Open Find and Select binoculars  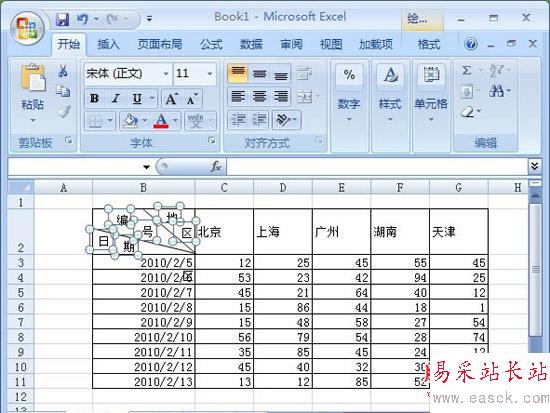point(497,91)
